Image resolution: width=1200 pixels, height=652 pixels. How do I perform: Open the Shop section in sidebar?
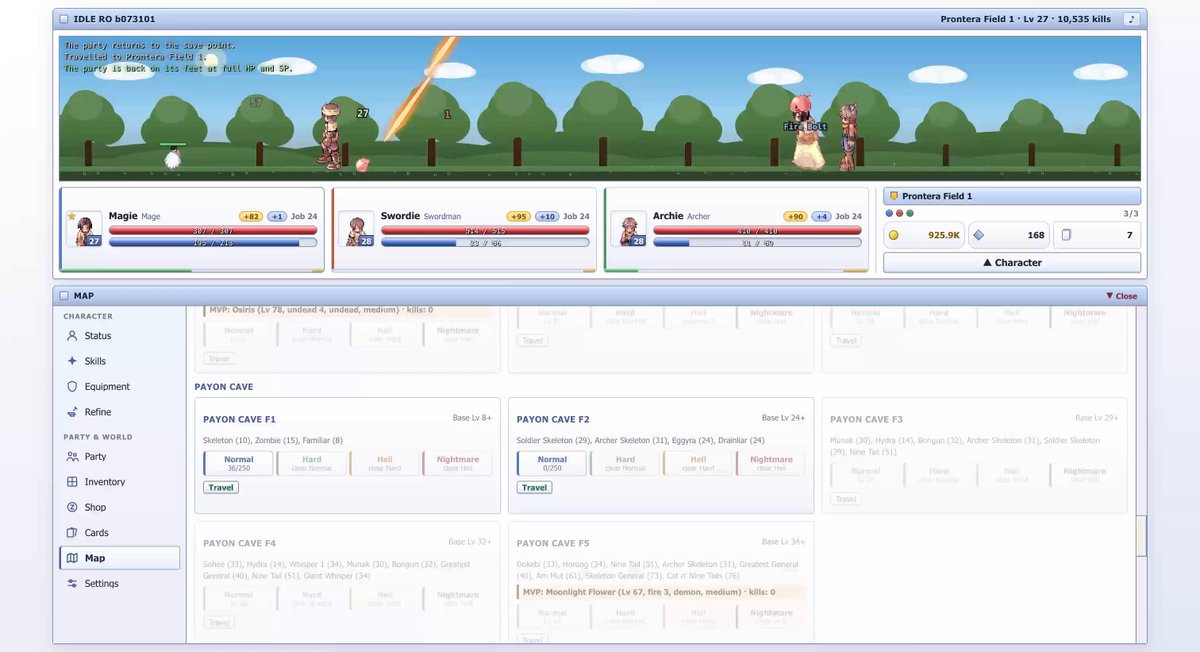pos(120,507)
